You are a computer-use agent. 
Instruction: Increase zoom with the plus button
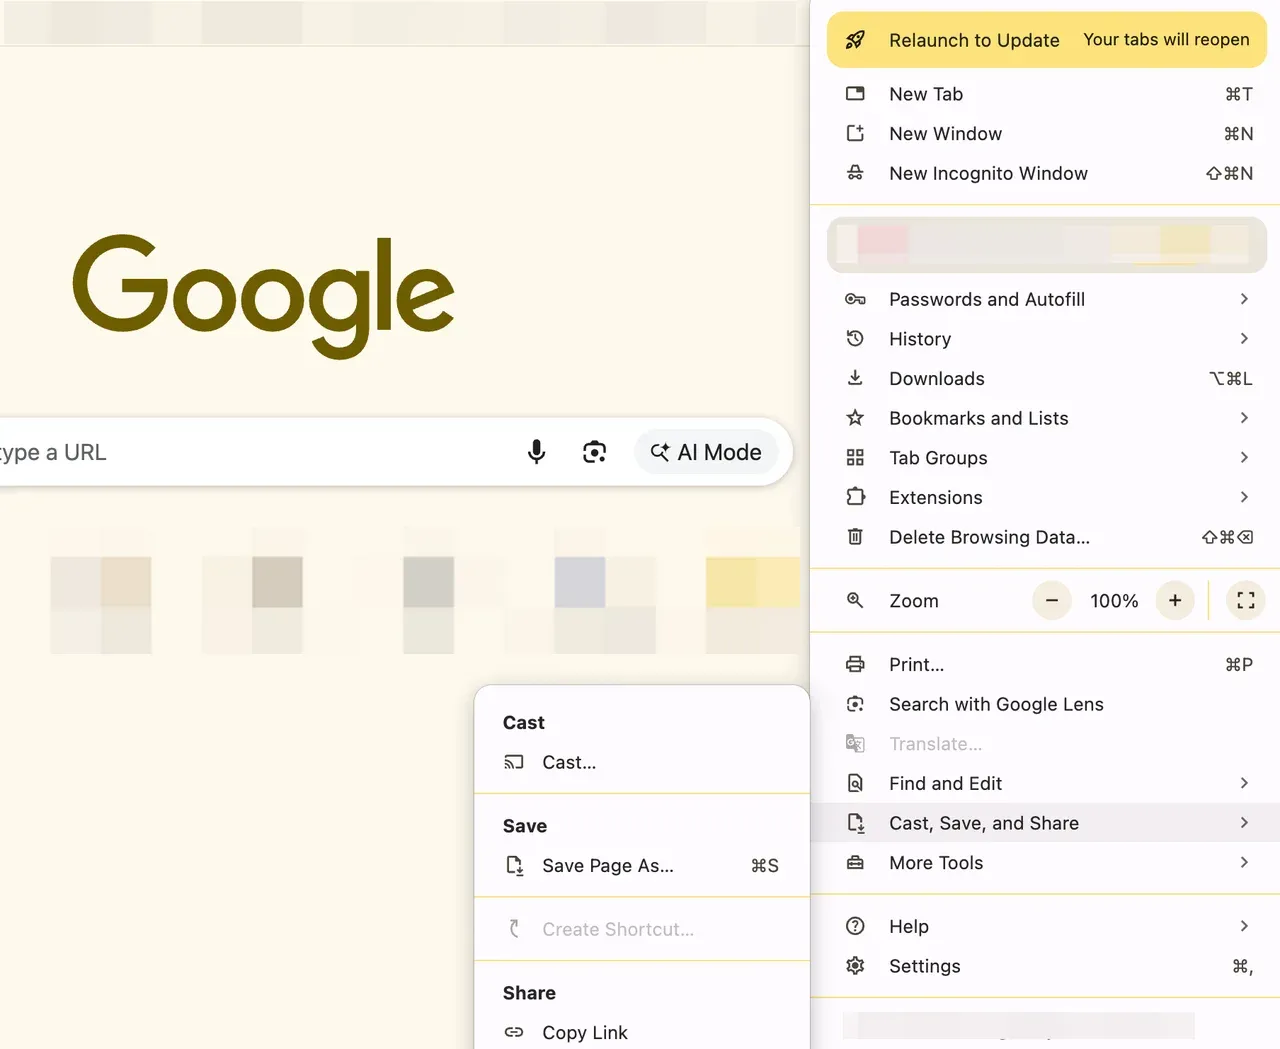(1175, 600)
